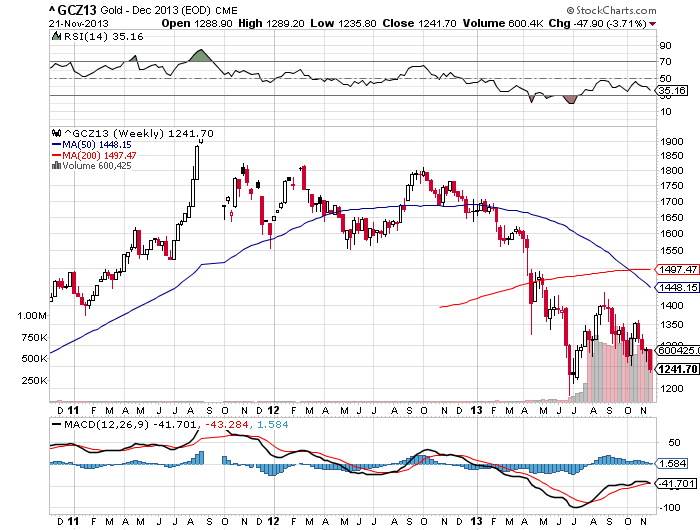Click the blue MA(50) legend line

click(56, 145)
